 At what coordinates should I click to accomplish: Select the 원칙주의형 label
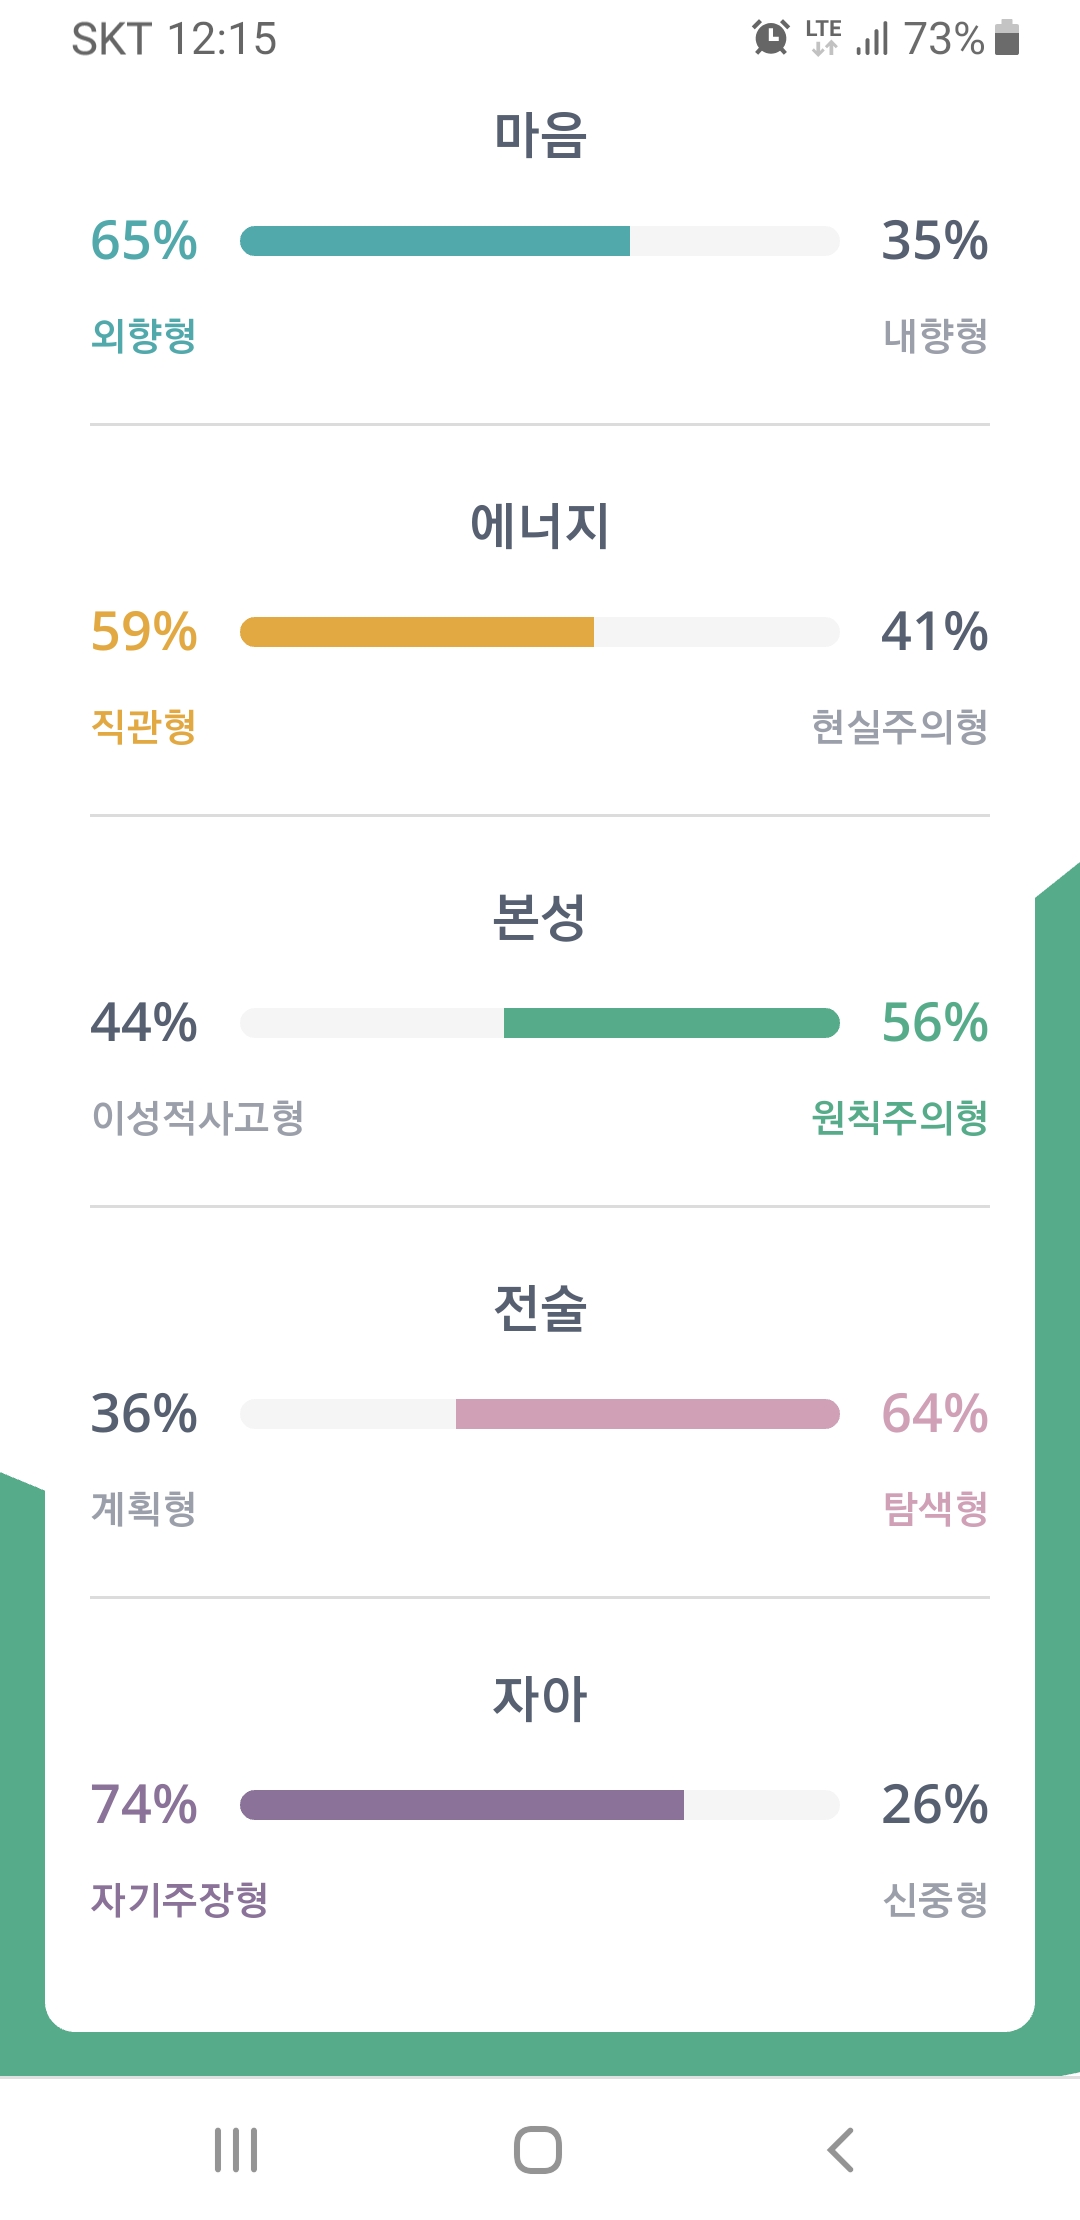tap(899, 1118)
